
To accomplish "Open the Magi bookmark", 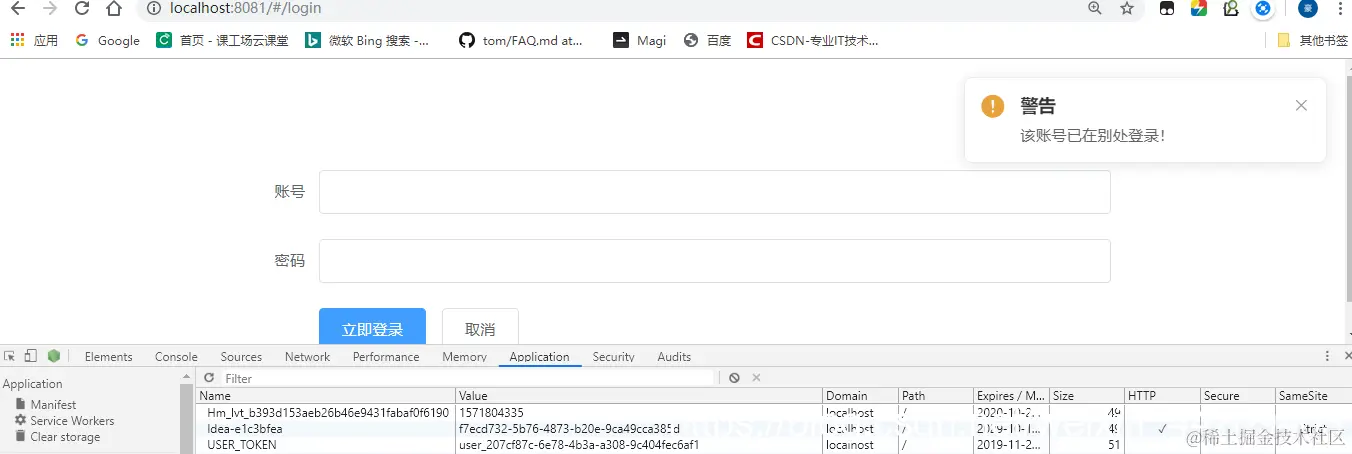I will click(x=639, y=41).
